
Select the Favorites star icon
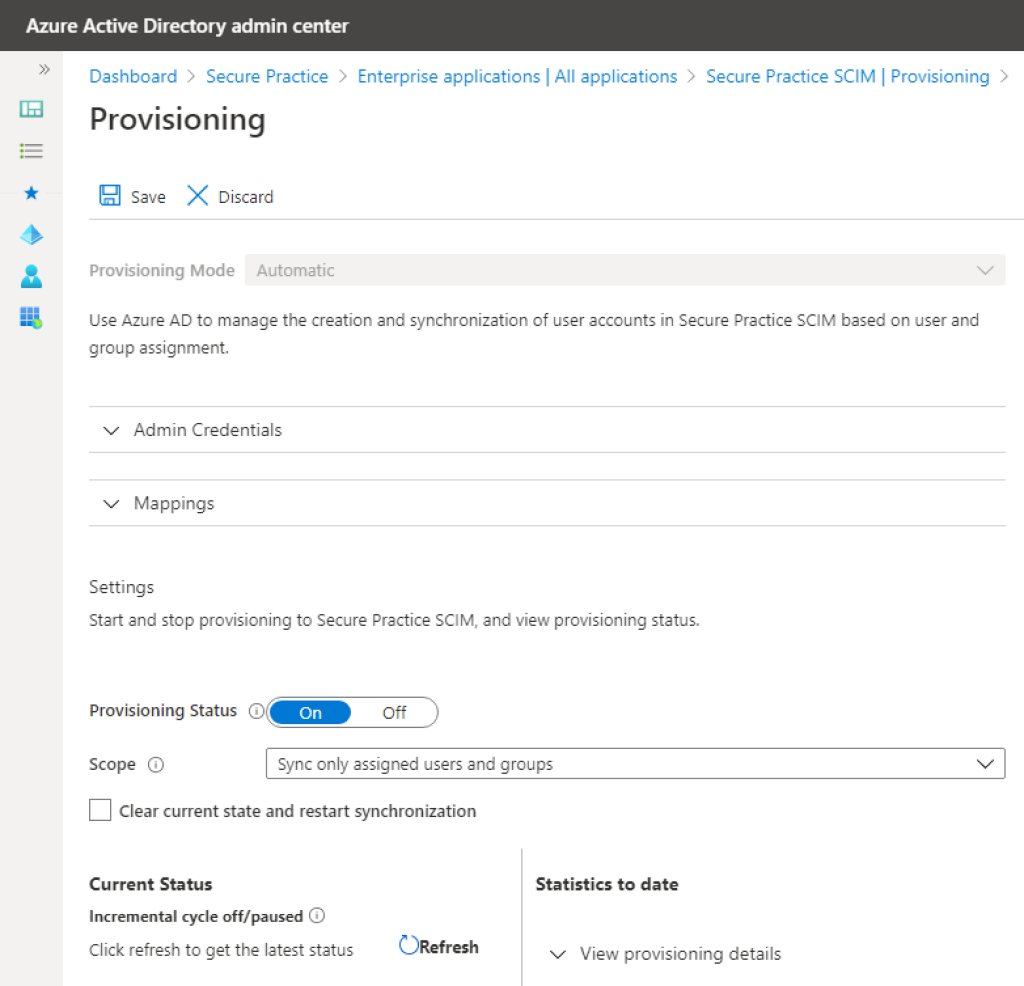pos(31,193)
